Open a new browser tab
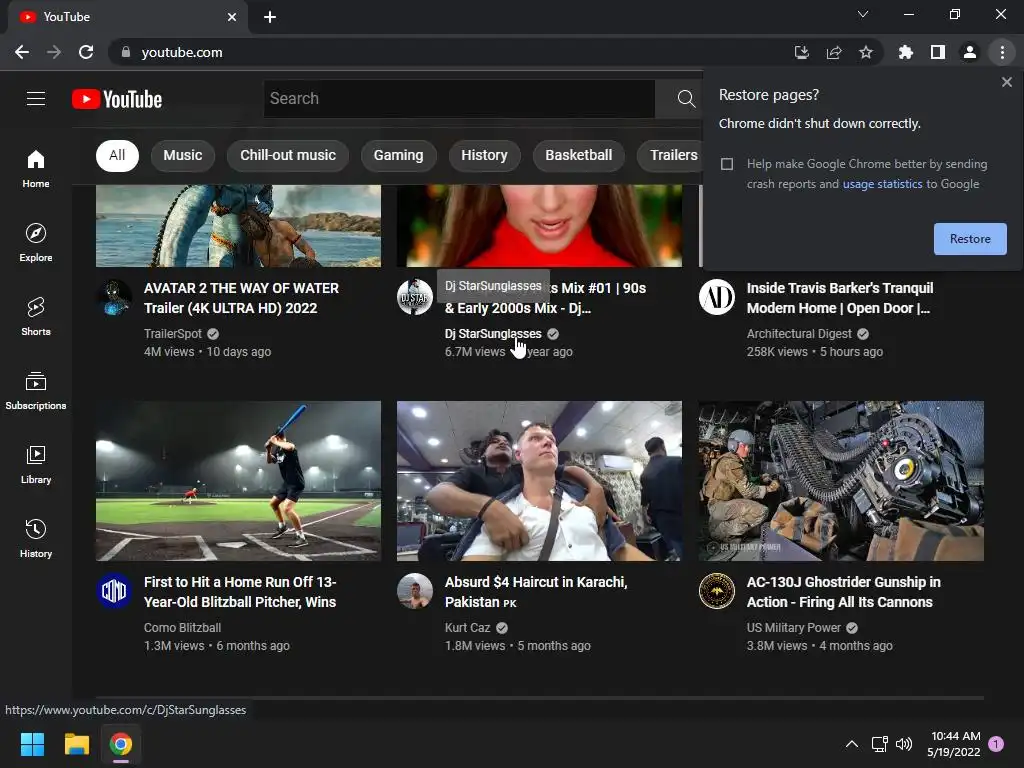Screen dimensions: 1024x768 pos(270,17)
